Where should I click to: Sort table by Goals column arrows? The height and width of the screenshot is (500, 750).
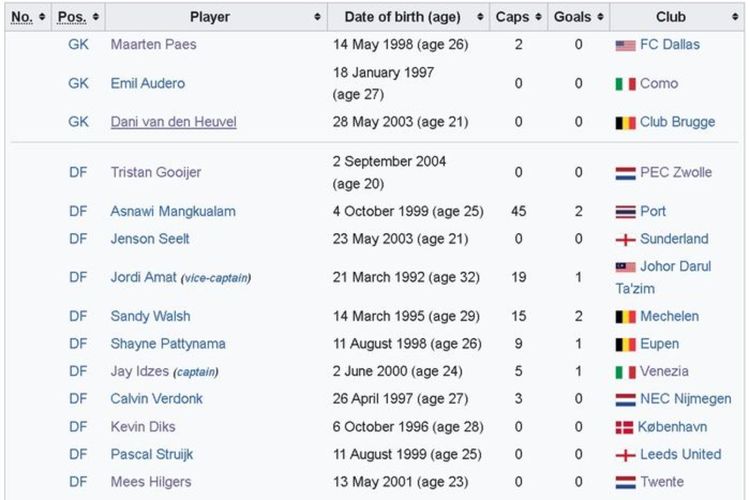(600, 17)
